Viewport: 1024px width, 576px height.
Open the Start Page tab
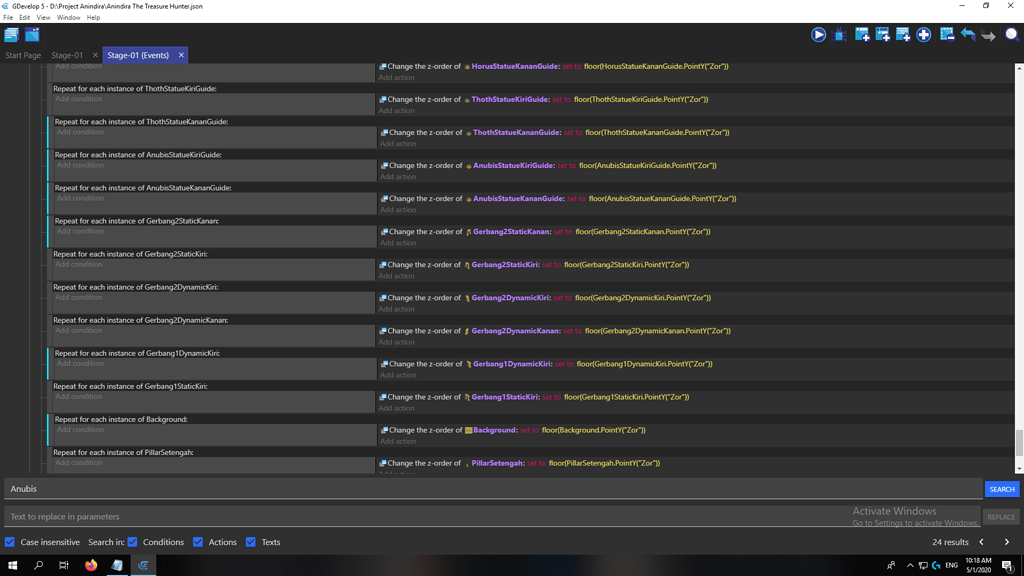point(22,55)
